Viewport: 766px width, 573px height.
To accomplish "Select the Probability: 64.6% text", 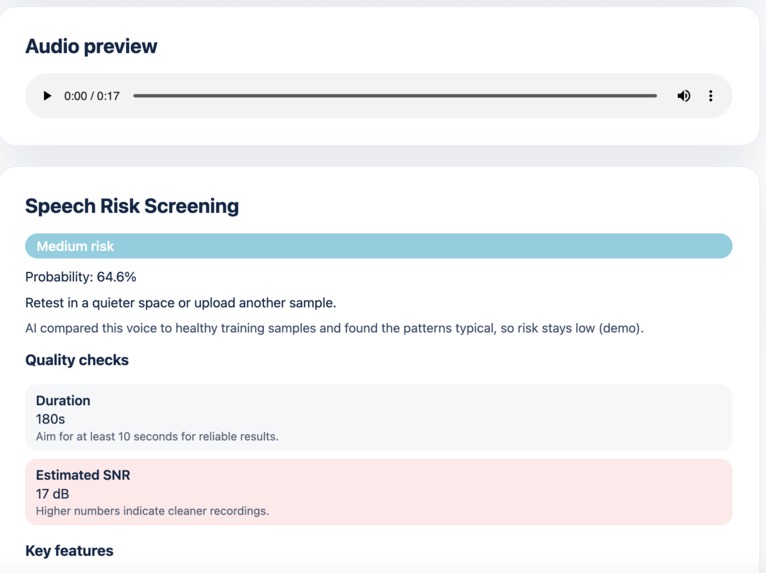I will (81, 277).
